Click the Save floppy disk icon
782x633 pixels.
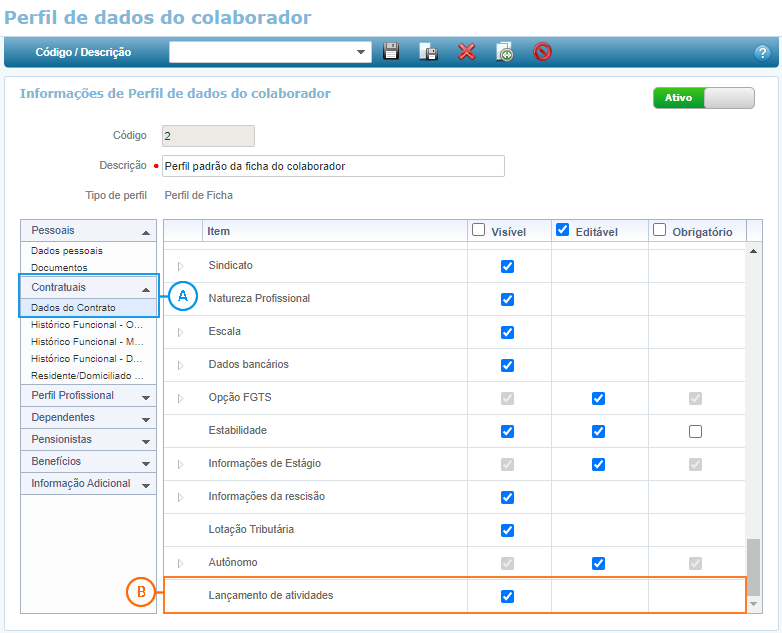pyautogui.click(x=392, y=52)
